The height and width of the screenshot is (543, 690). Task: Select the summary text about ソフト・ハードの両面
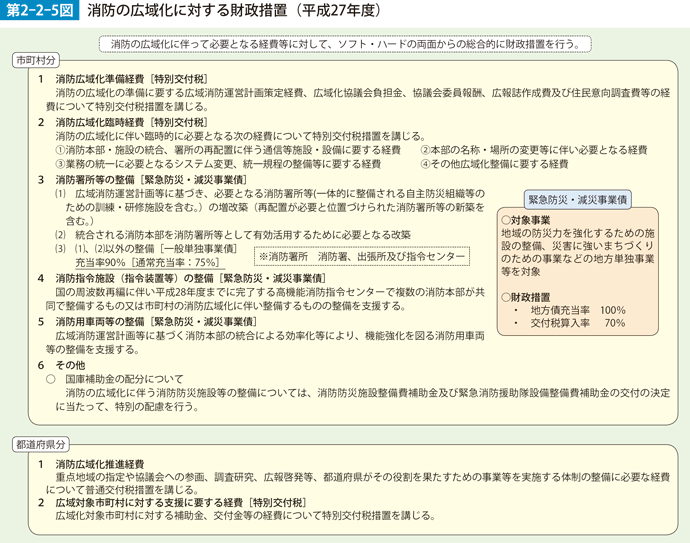click(345, 44)
